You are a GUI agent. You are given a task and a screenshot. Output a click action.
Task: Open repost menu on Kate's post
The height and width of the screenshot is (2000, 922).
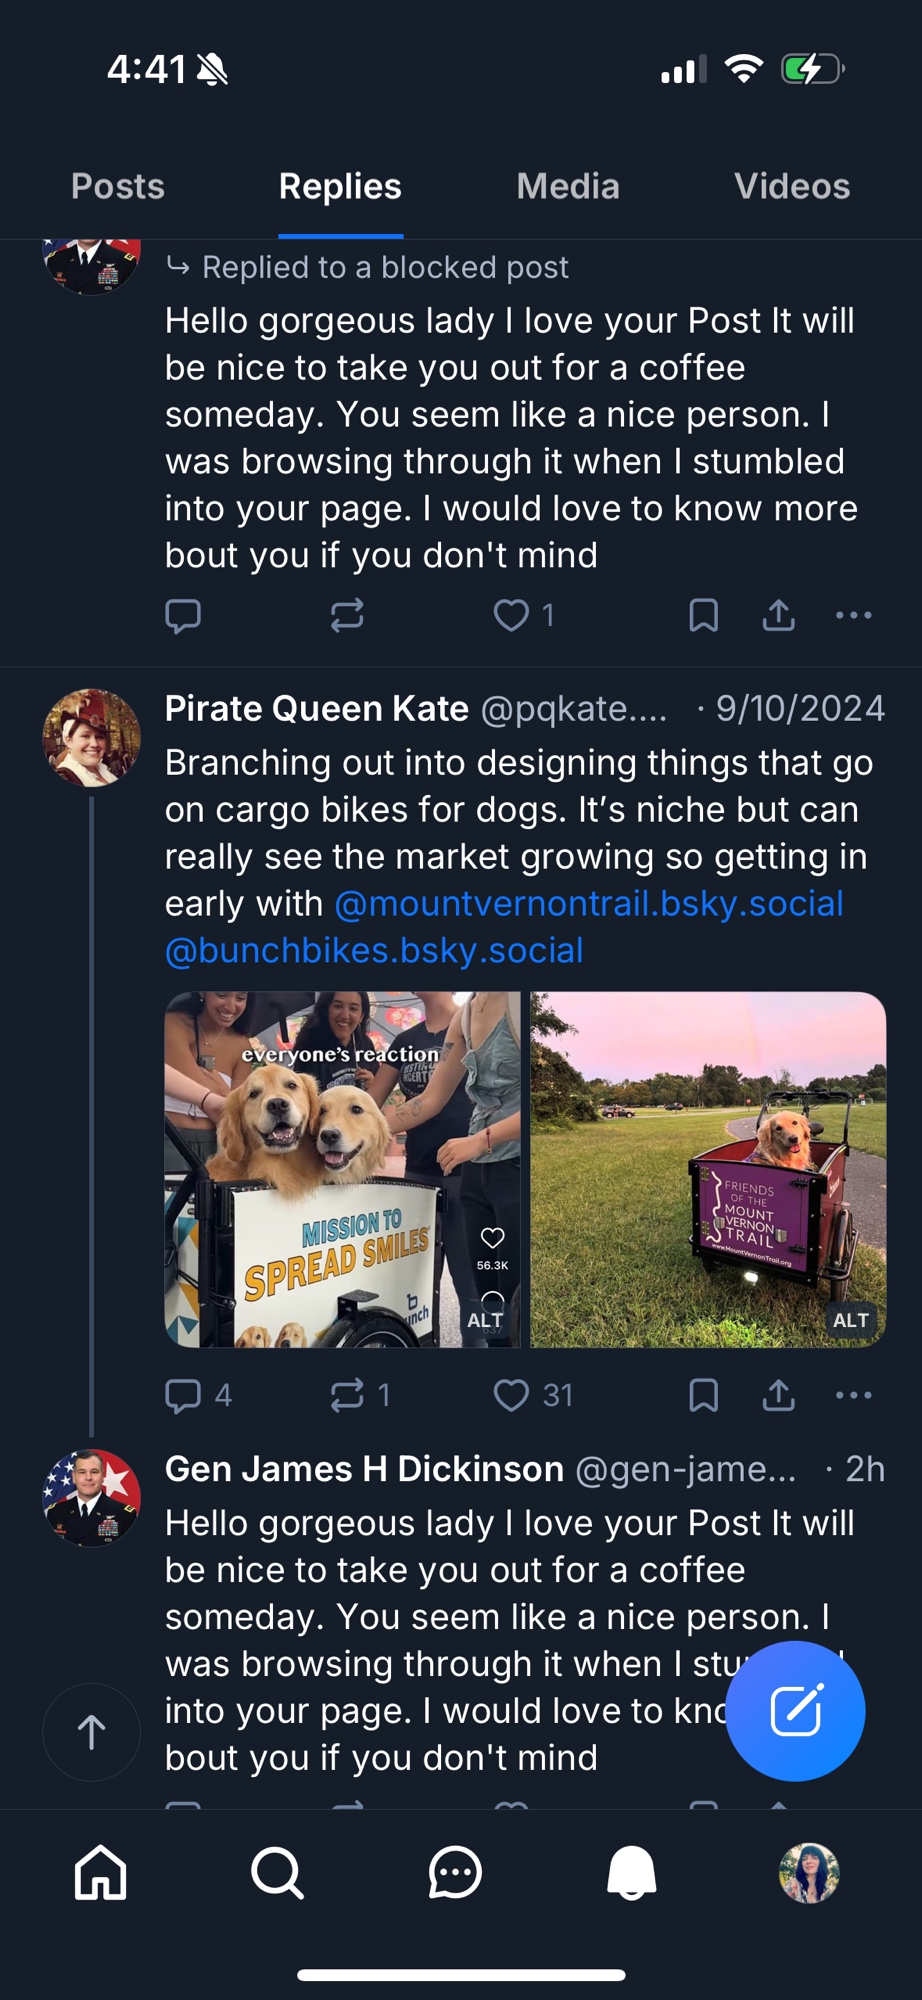pyautogui.click(x=347, y=1395)
